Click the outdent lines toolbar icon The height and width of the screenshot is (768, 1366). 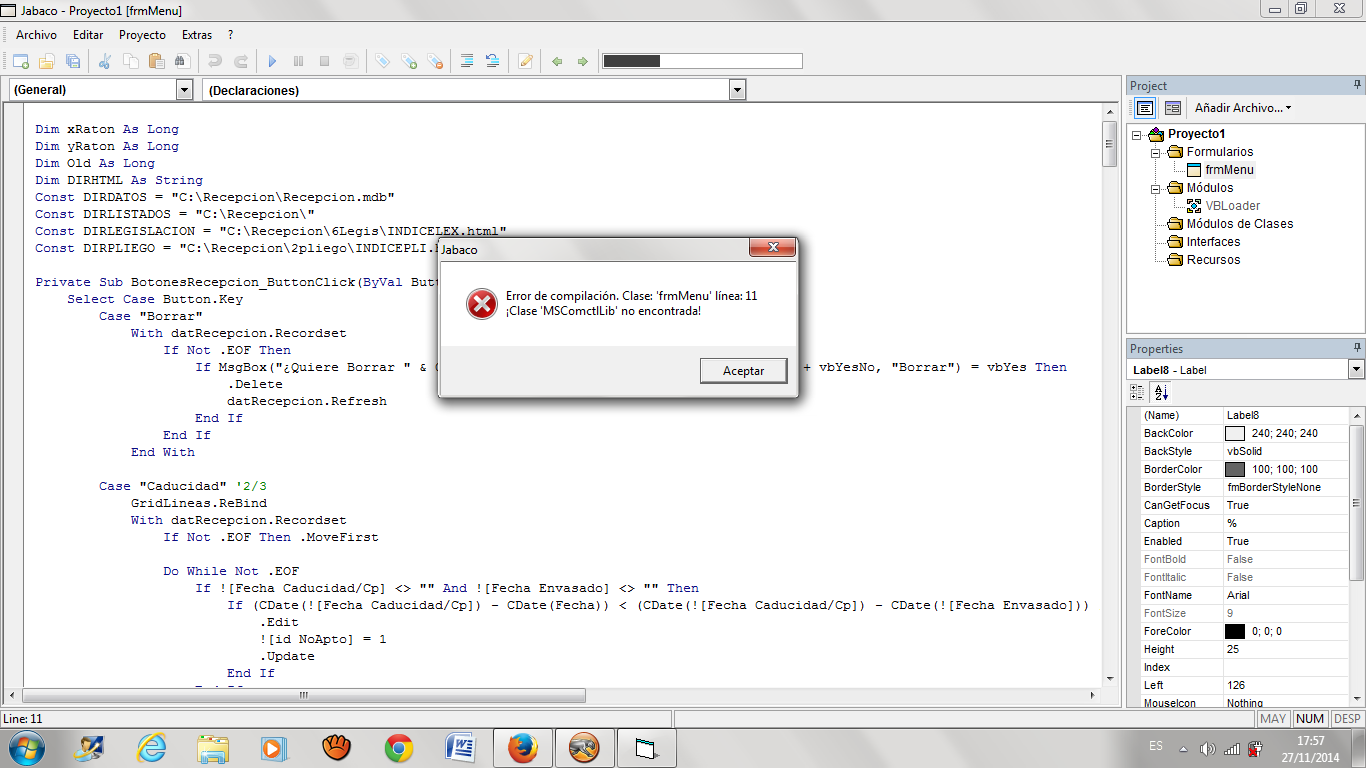493,61
